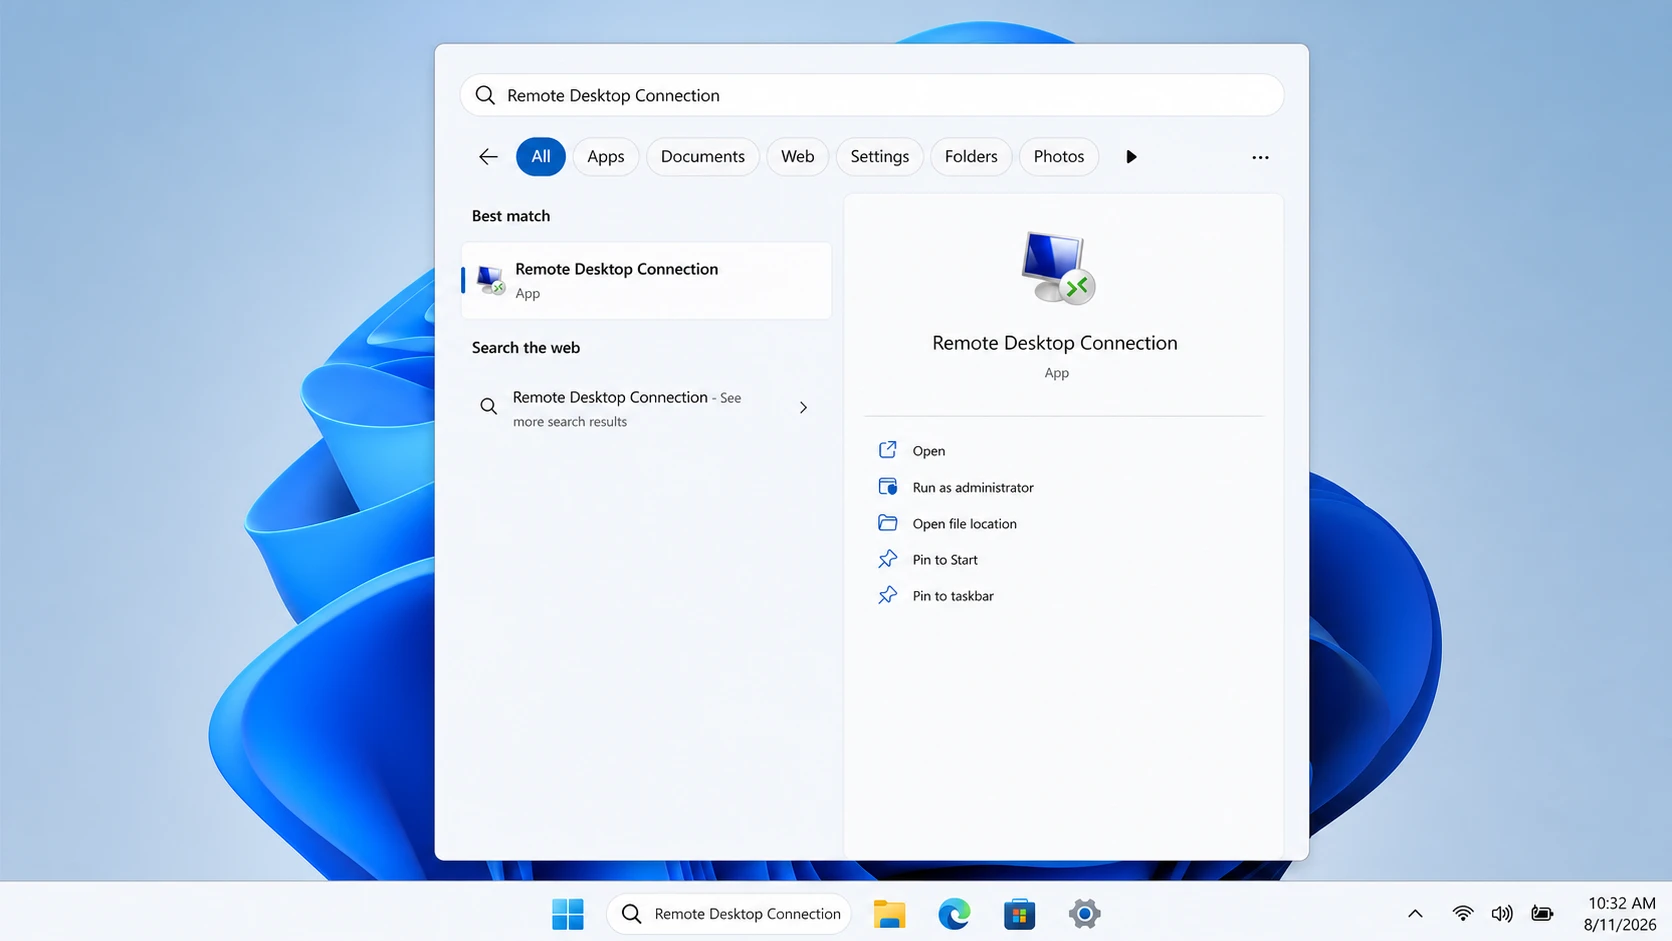
Task: Switch to the Documents filter tab
Action: [703, 157]
